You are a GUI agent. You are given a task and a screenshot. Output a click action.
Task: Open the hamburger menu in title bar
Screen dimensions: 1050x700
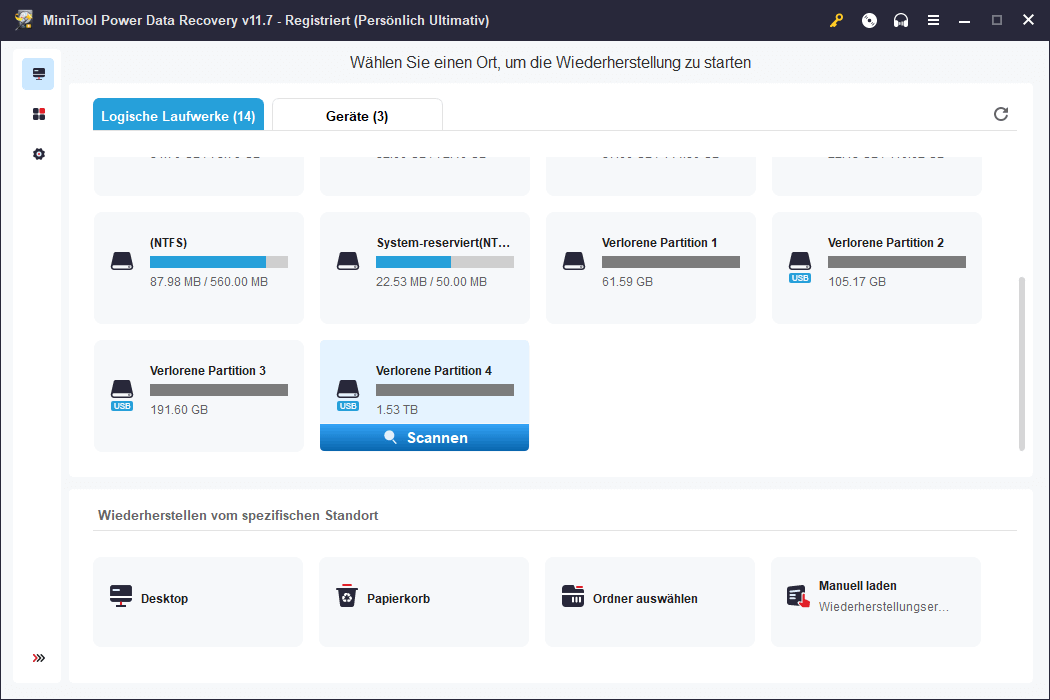(x=933, y=20)
